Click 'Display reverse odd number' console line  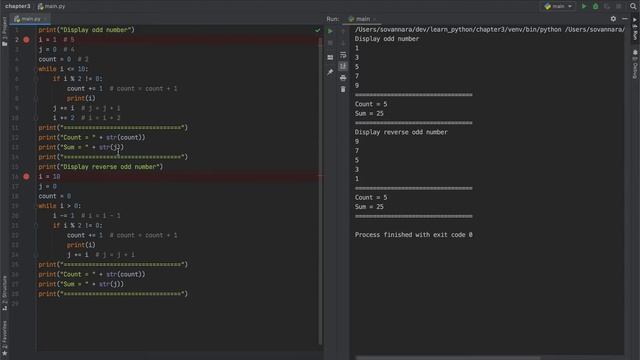coord(401,132)
